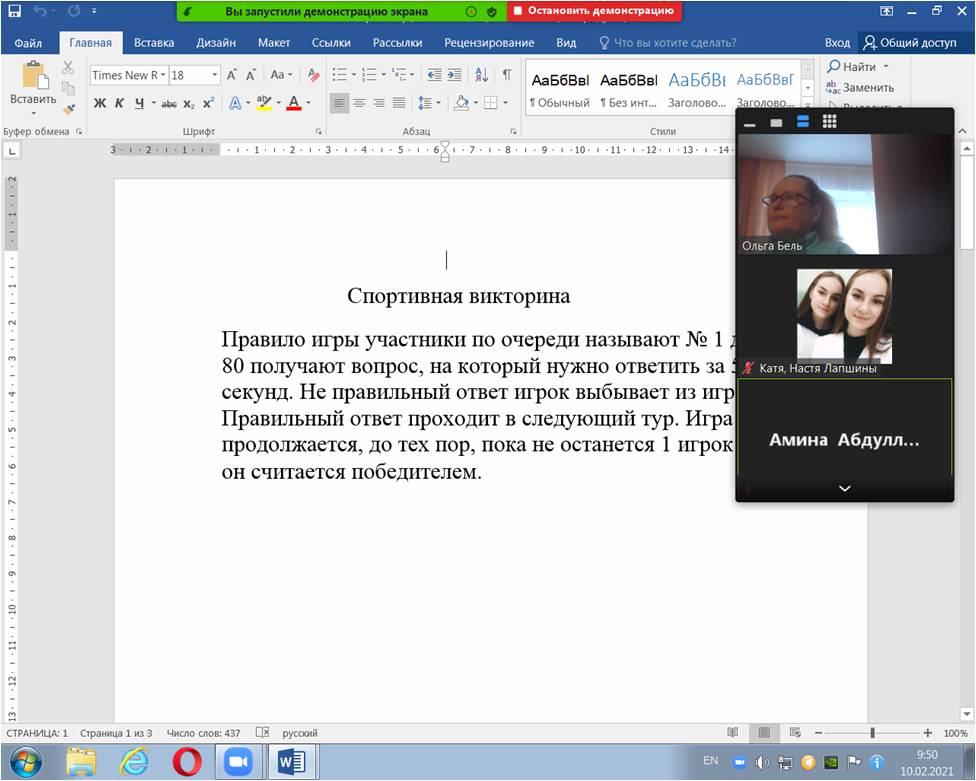Screen dimensions: 976x781
Task: Toggle bold formatting
Action: pos(101,103)
